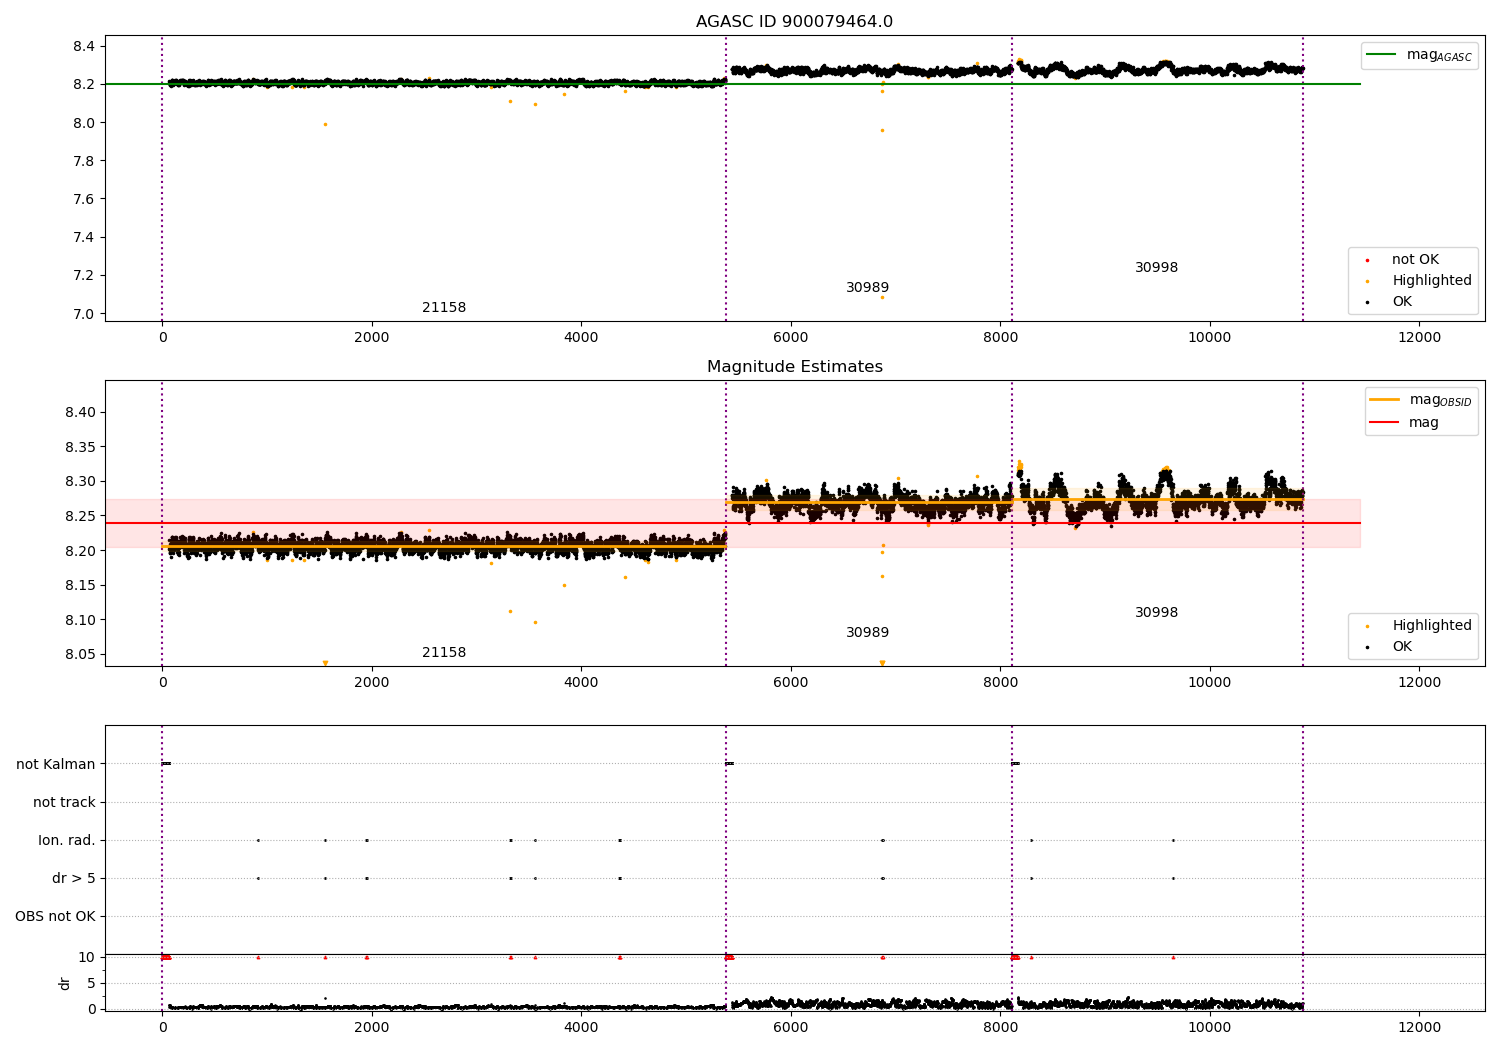Click obsid label 30998 in Magnitude Estimates plot
This screenshot has width=1500, height=1050.
click(x=1156, y=613)
